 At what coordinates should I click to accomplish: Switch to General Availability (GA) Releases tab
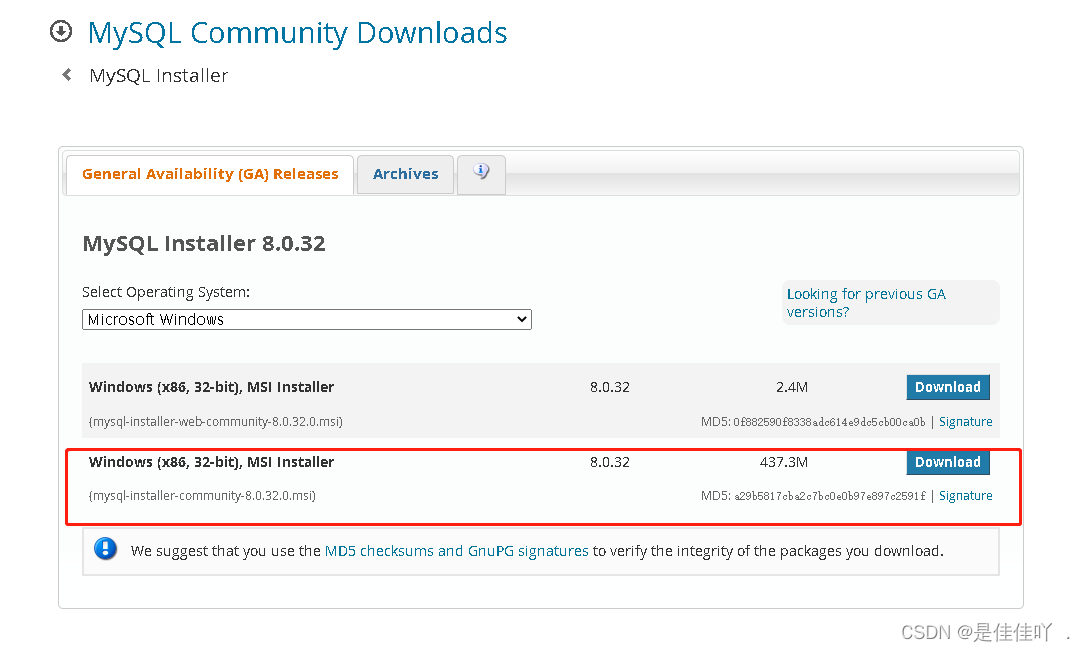click(210, 174)
